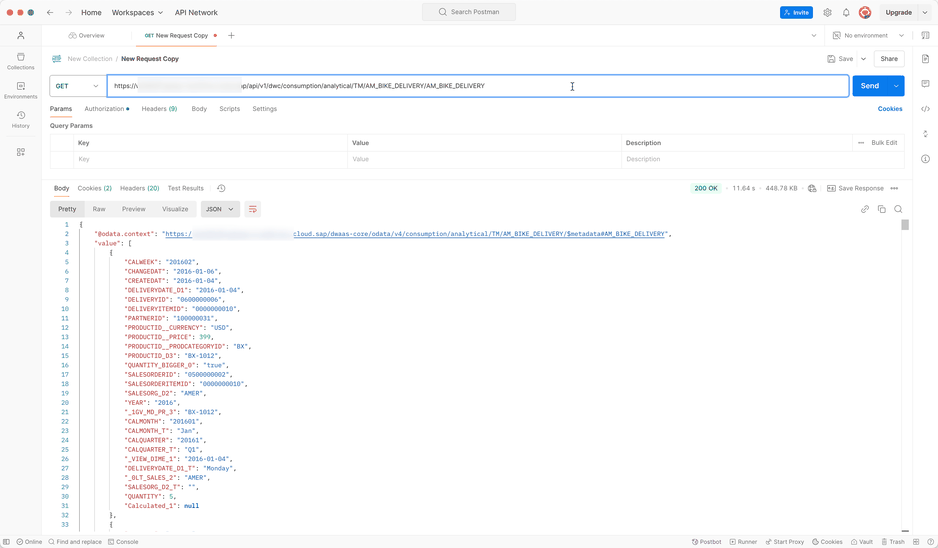Open the account profile sidebar icon
This screenshot has width=938, height=548.
[20, 35]
